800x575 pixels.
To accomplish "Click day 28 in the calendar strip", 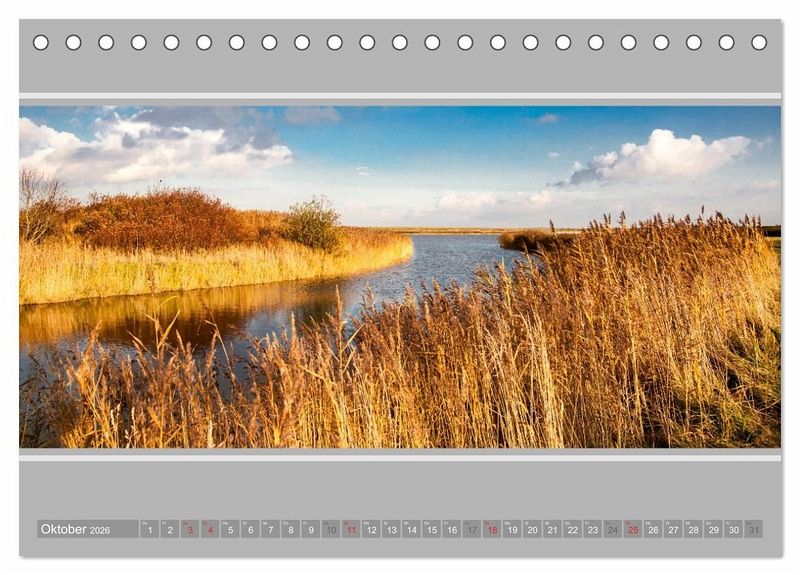I will tap(694, 529).
